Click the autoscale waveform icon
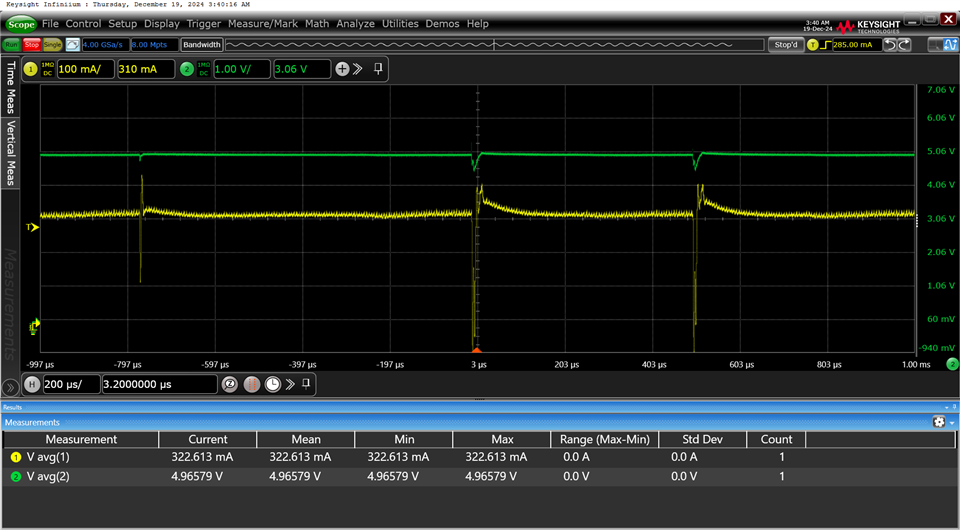The height and width of the screenshot is (530, 960). coord(72,45)
